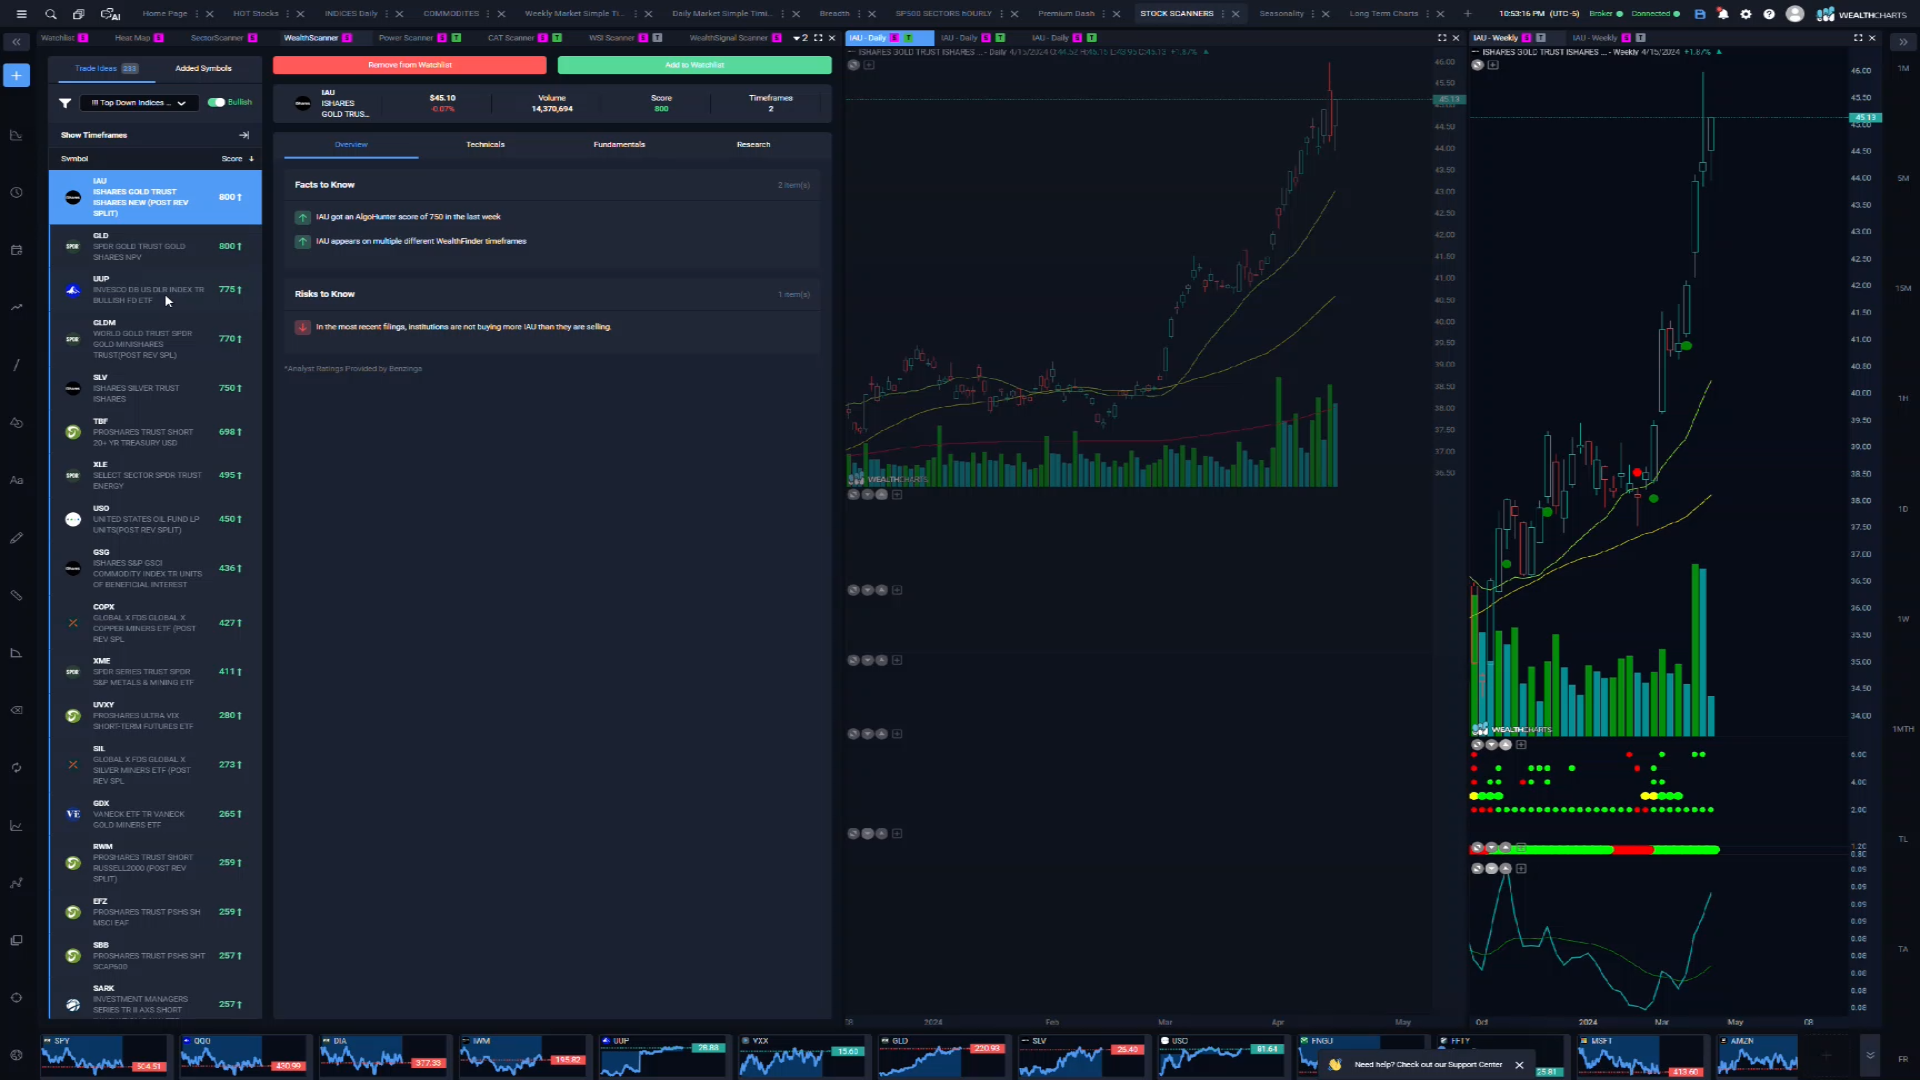Viewport: 1920px width, 1080px height.
Task: Maximize the IAU Daily chart panel
Action: [1442, 38]
